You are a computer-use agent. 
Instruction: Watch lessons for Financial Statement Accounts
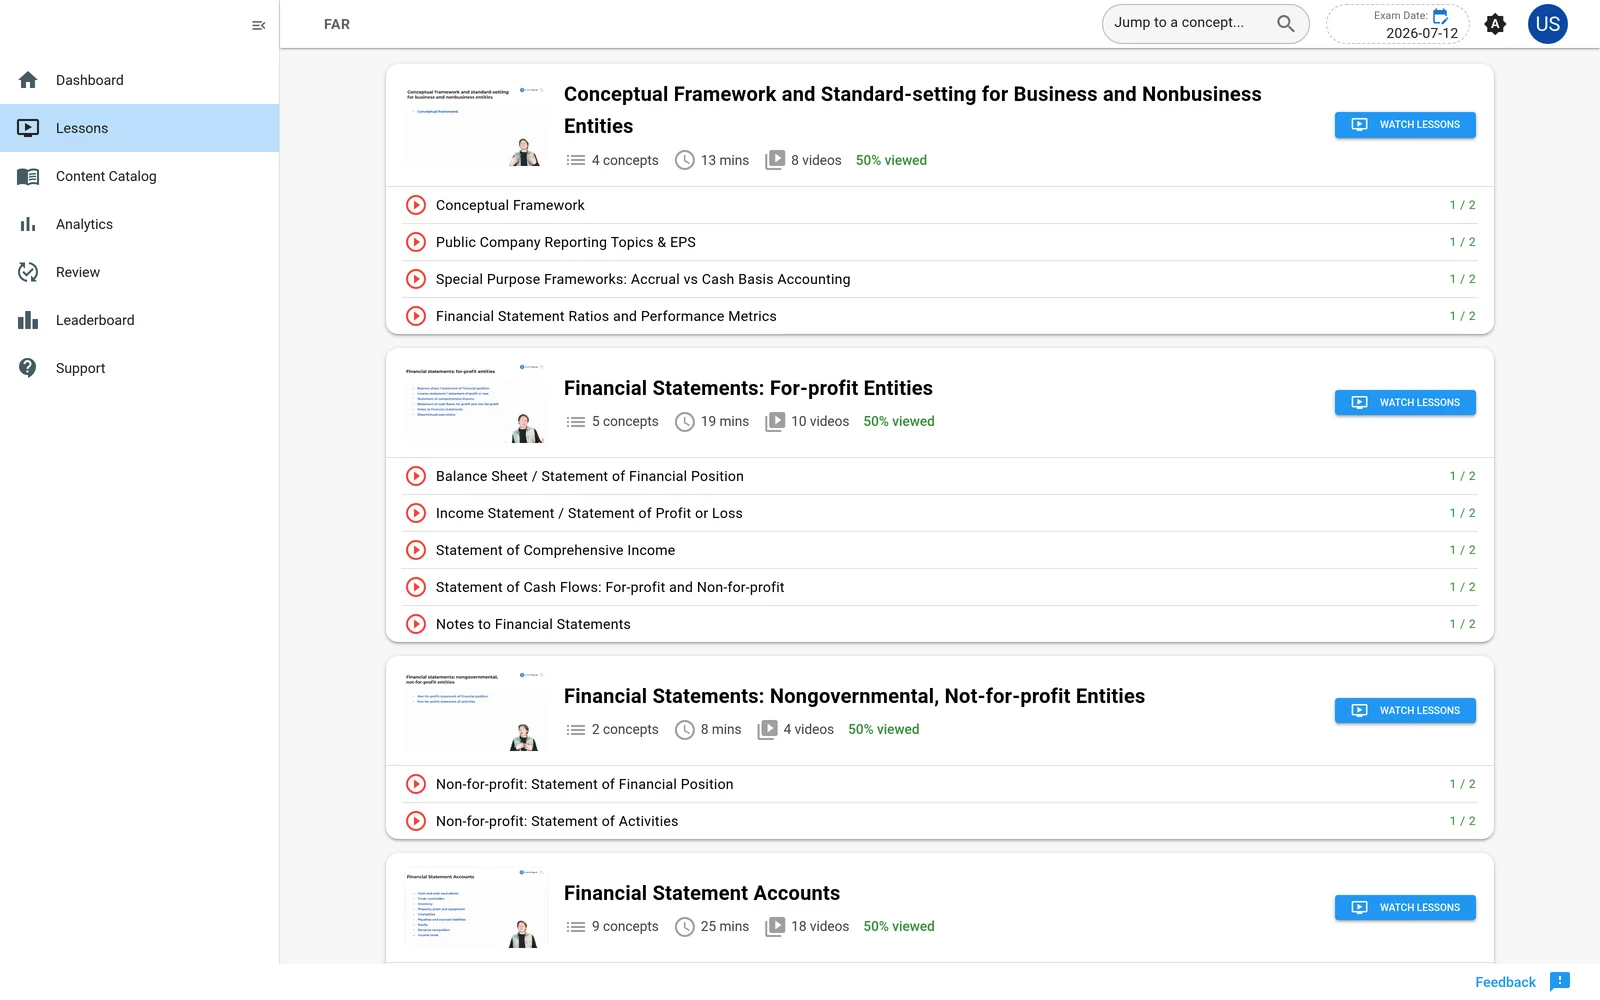[x=1405, y=908]
